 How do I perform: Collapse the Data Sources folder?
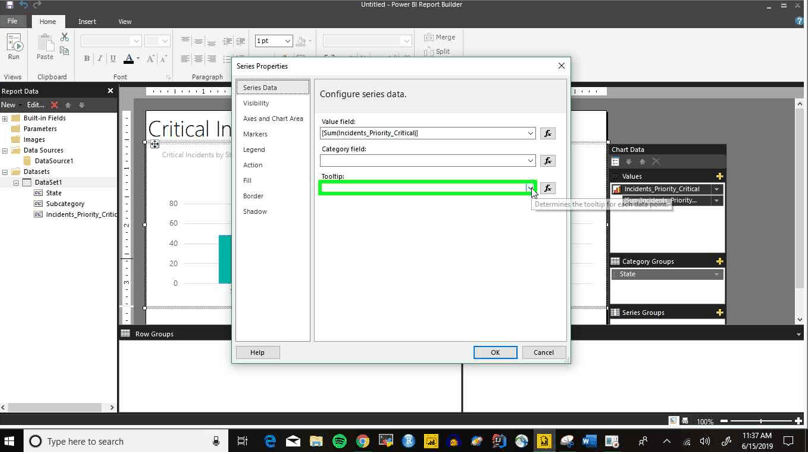5,150
